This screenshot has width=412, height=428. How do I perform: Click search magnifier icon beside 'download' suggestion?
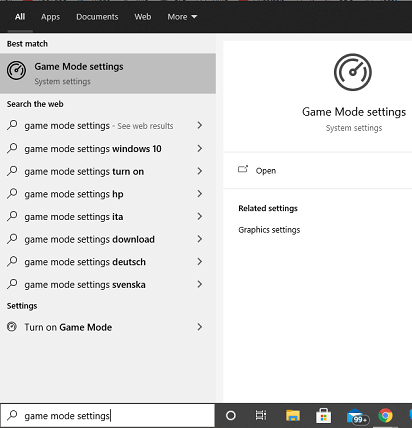point(12,238)
